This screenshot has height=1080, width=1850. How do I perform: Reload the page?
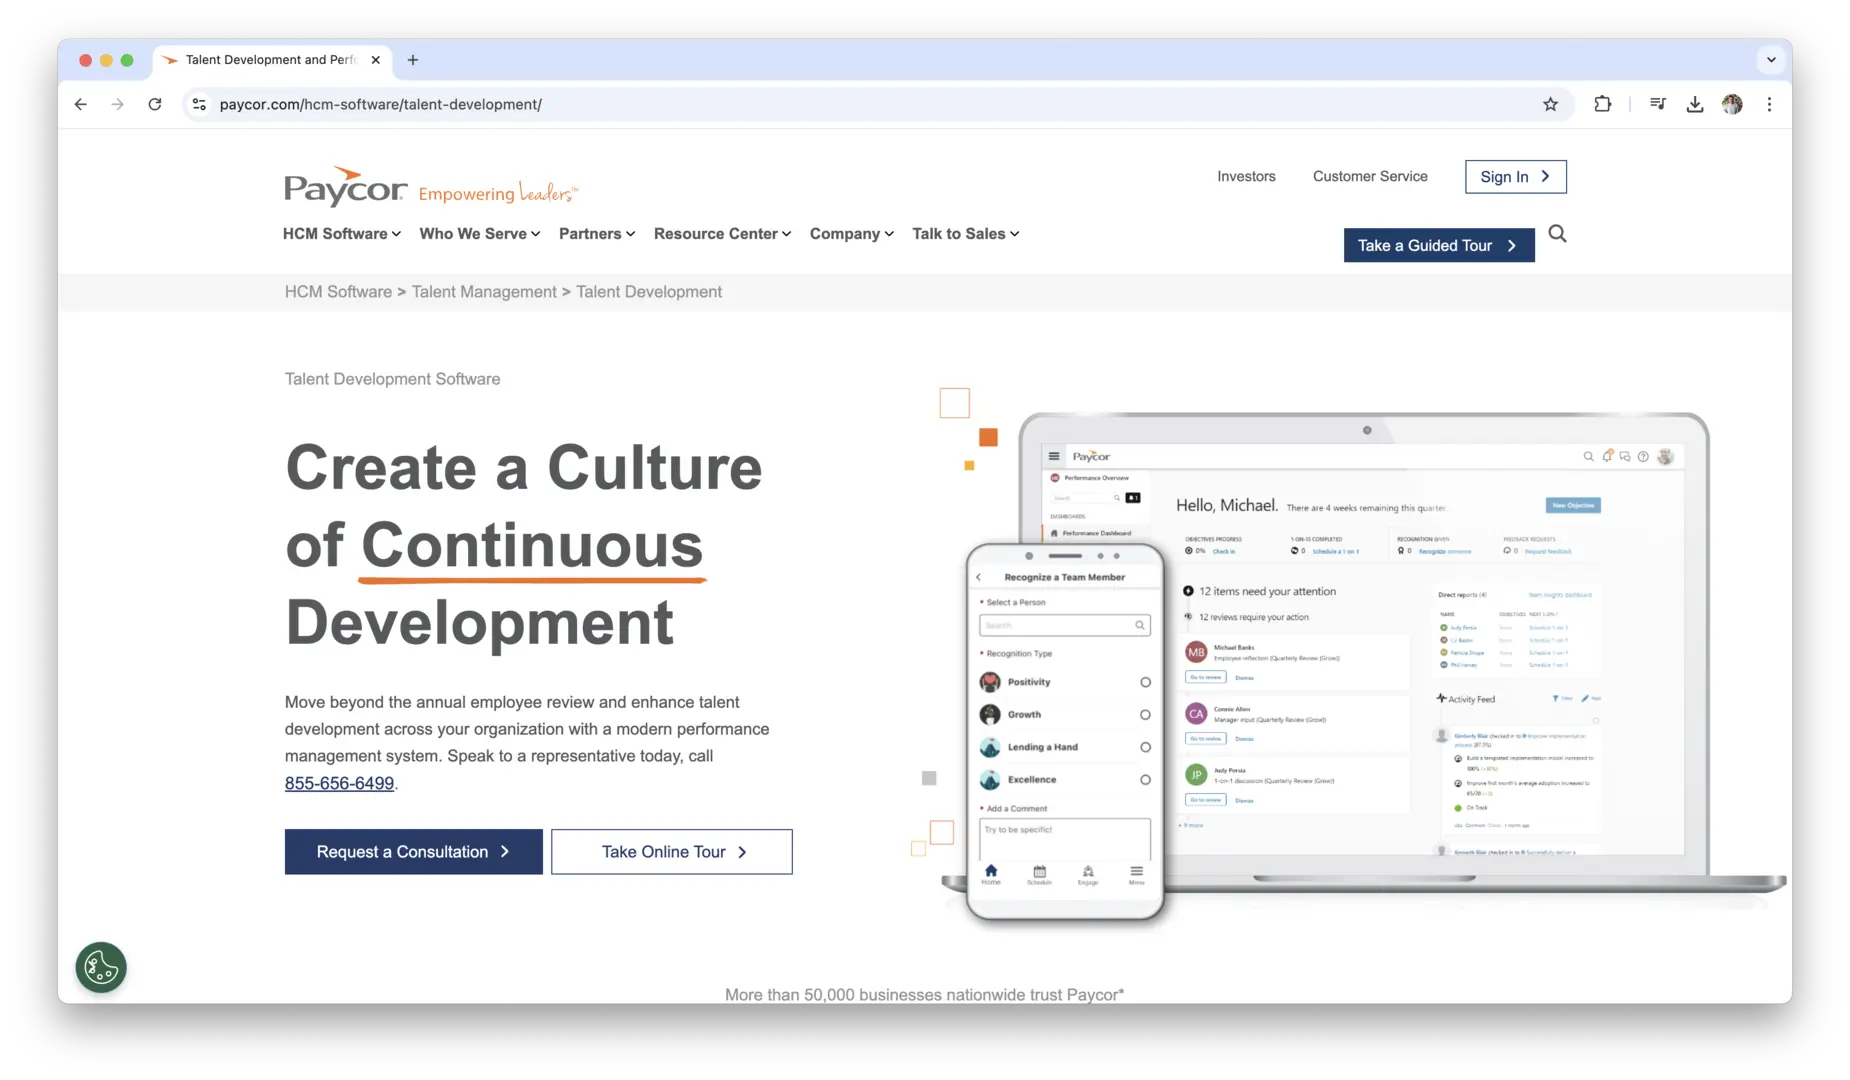(155, 104)
